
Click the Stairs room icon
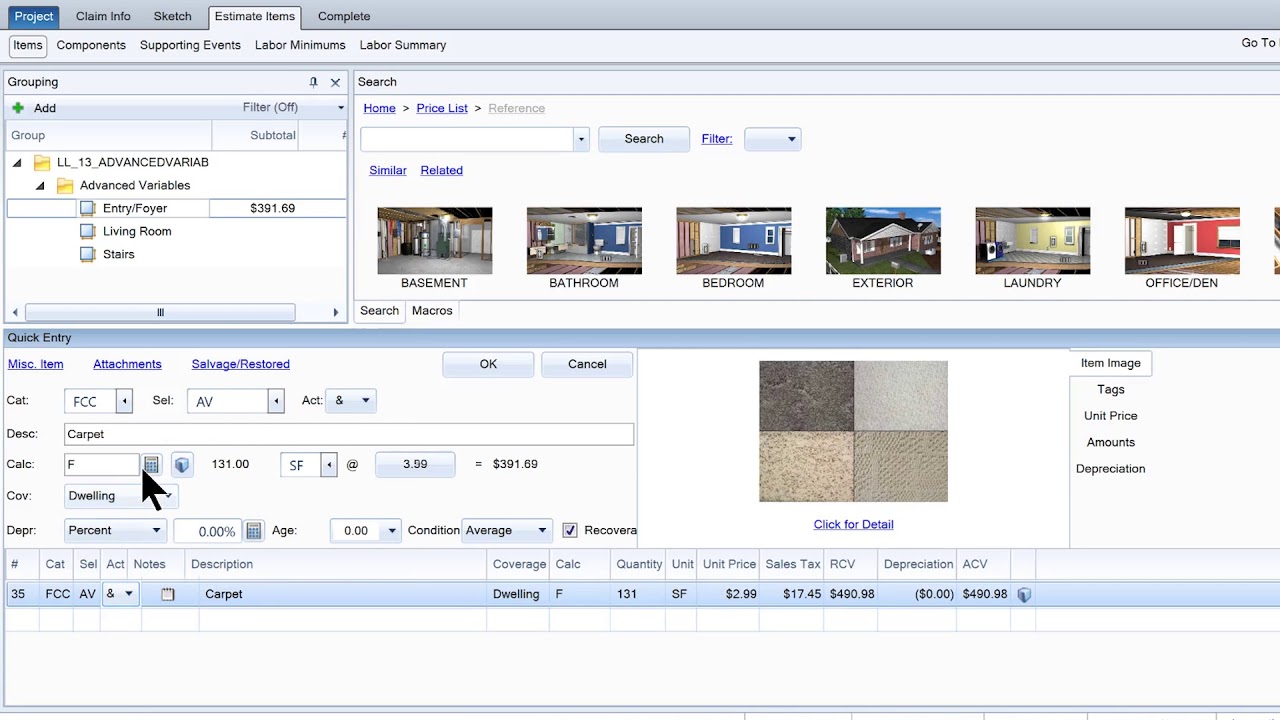pyautogui.click(x=87, y=254)
